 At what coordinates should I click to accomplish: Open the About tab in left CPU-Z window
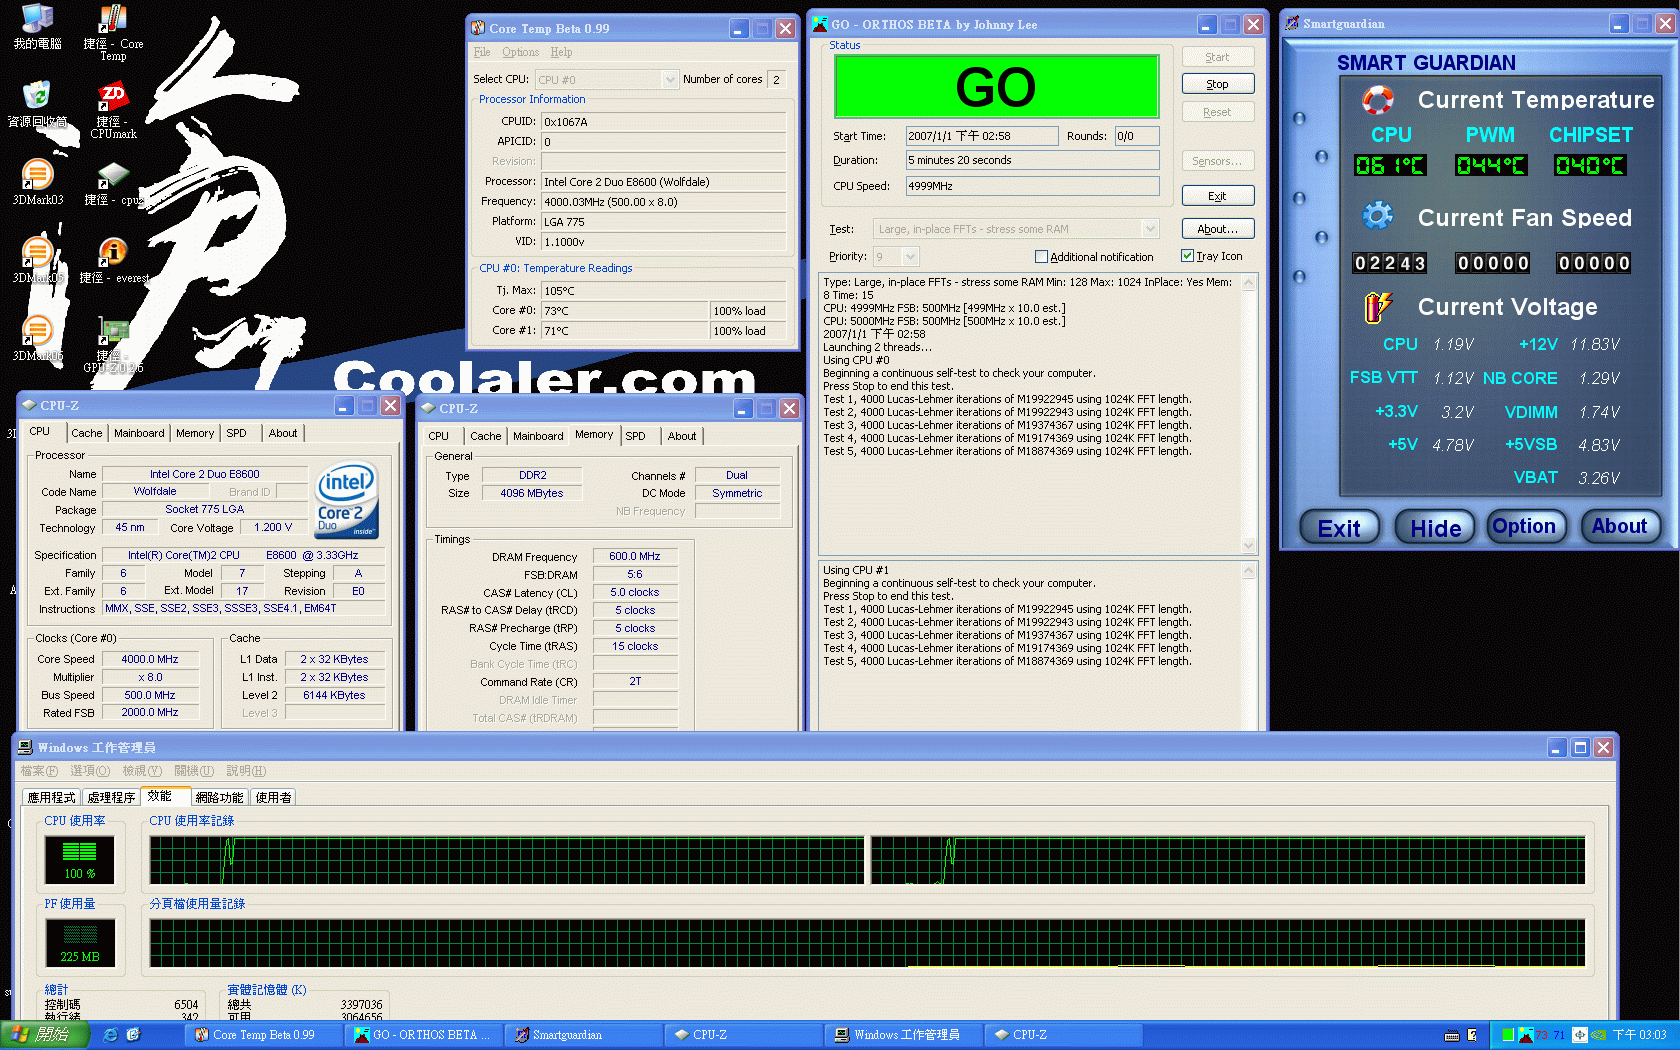(283, 433)
